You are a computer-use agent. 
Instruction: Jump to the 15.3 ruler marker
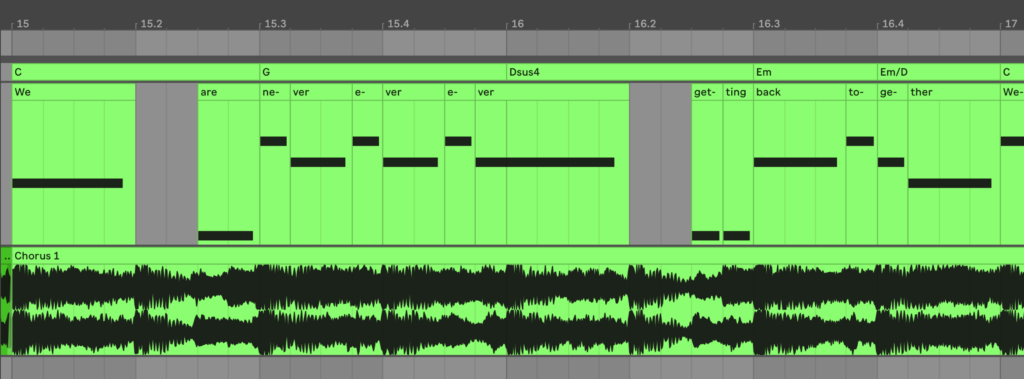[x=275, y=24]
